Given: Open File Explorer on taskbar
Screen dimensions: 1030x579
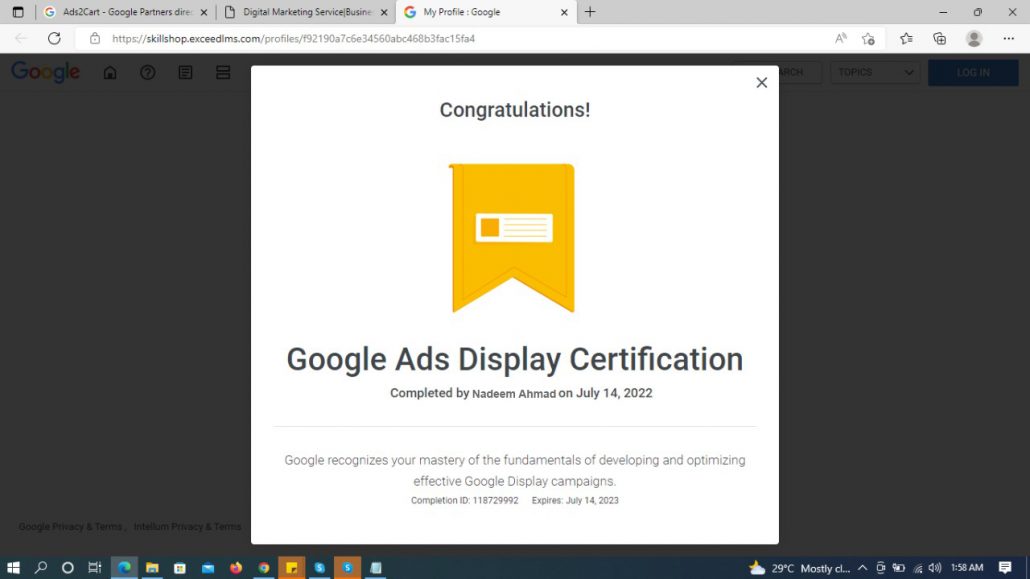Looking at the screenshot, I should (x=152, y=567).
